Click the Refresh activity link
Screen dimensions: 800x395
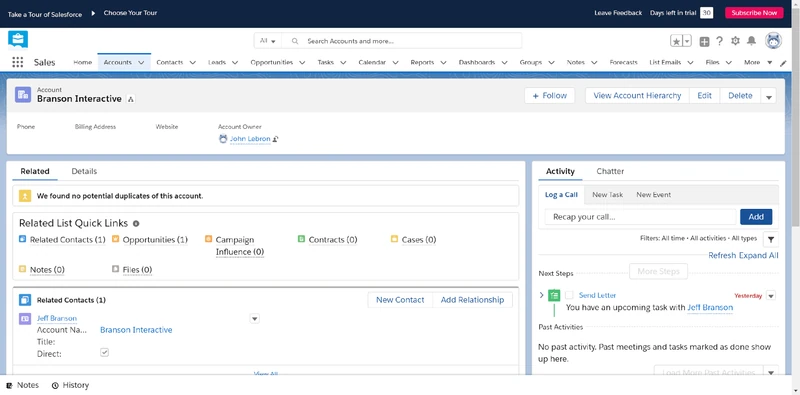722,256
